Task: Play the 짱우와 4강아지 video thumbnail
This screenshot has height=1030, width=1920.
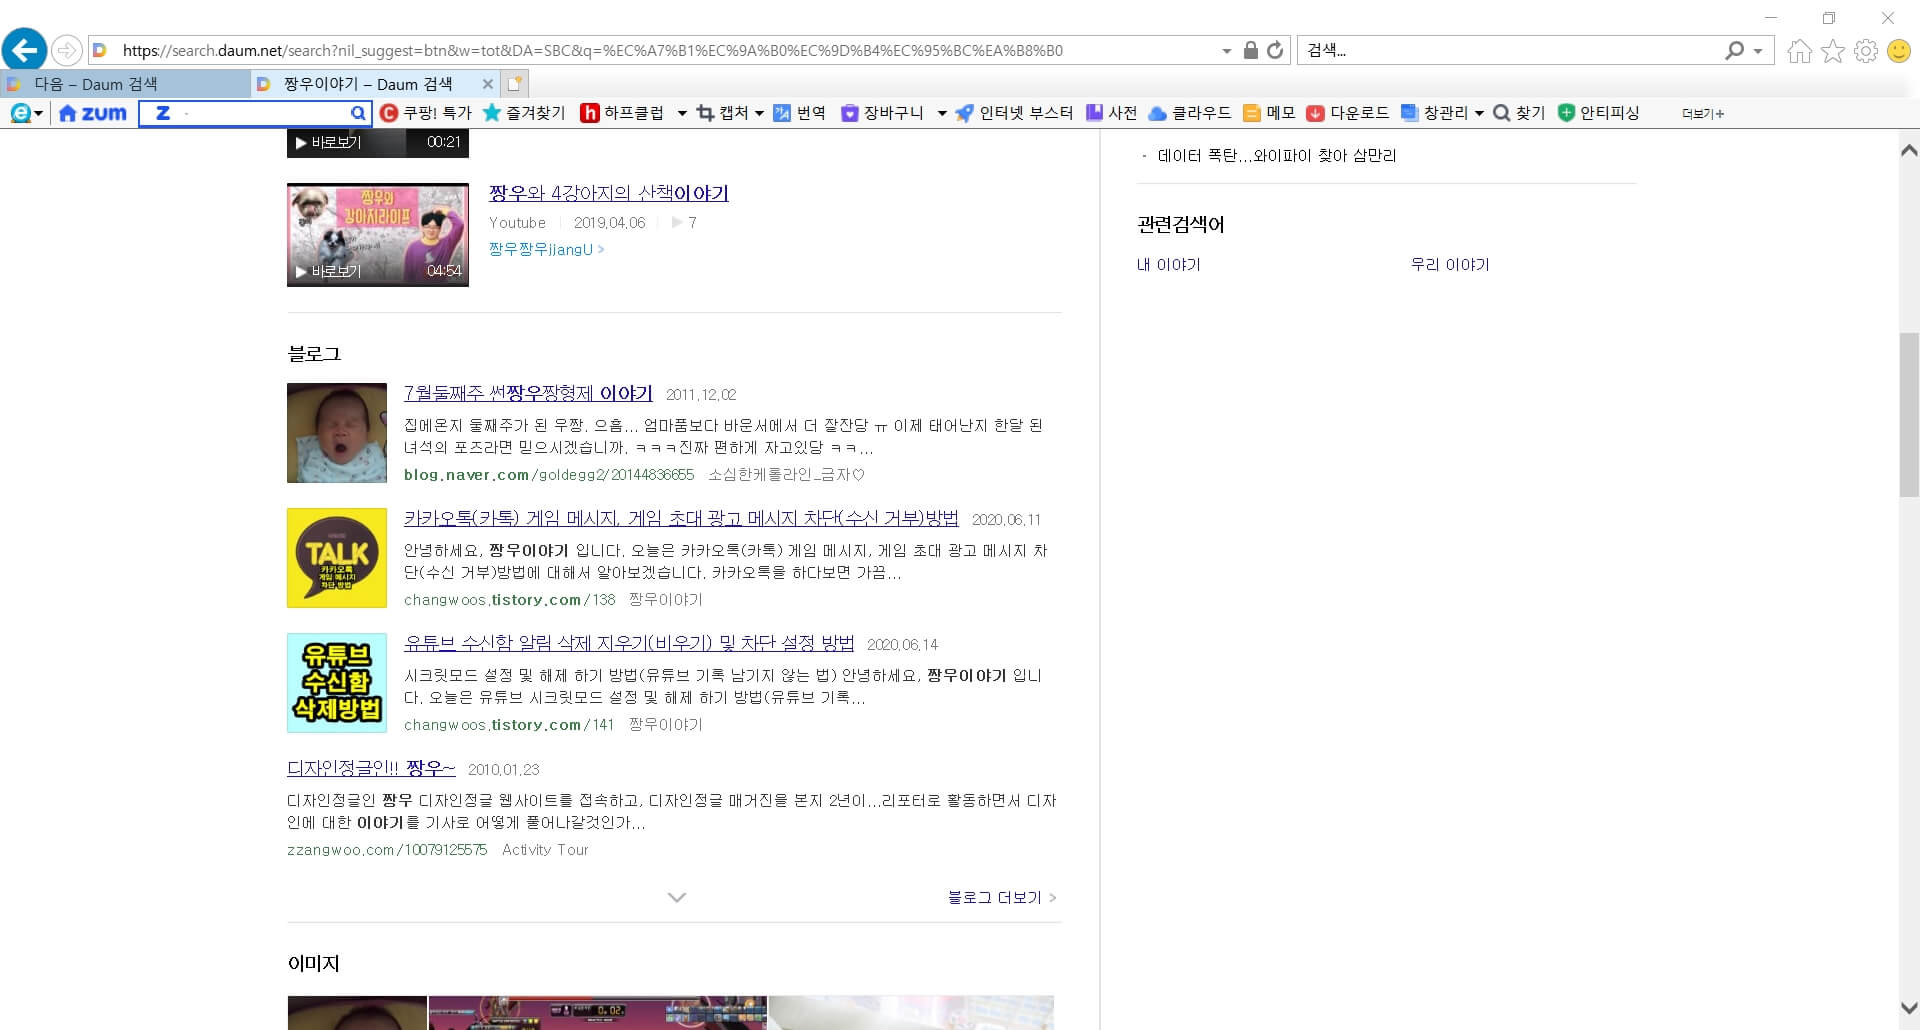Action: (x=377, y=234)
